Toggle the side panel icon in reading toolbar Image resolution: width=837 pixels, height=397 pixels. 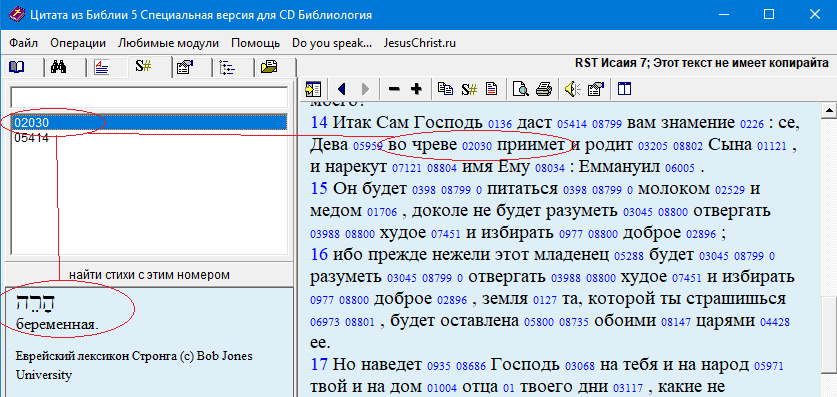[x=313, y=89]
